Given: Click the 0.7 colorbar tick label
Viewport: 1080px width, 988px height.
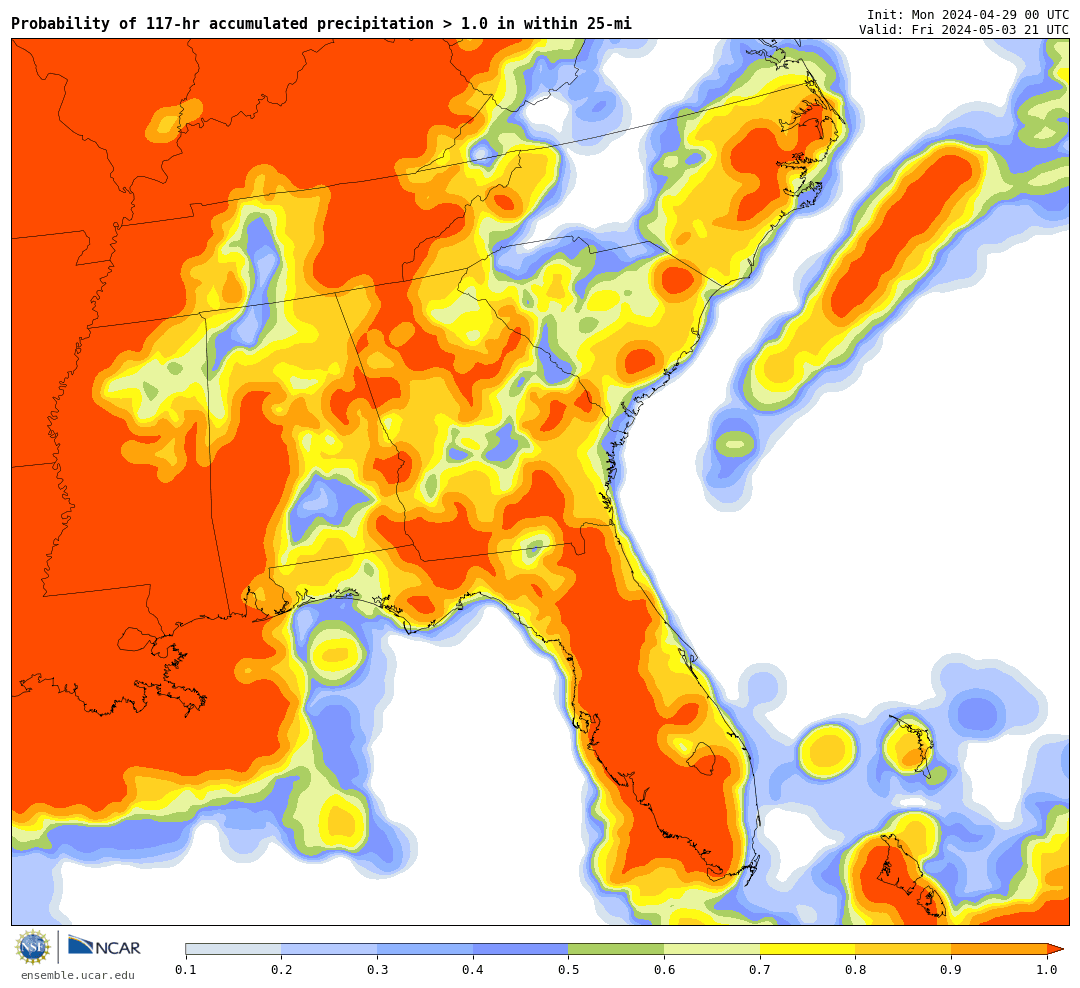Looking at the screenshot, I should 760,969.
